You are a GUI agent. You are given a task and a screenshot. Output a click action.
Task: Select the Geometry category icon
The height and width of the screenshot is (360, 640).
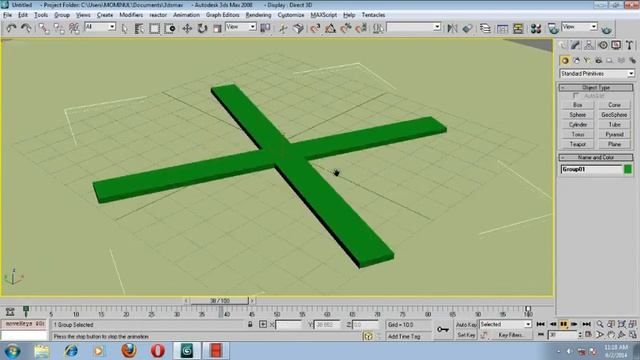coord(565,61)
